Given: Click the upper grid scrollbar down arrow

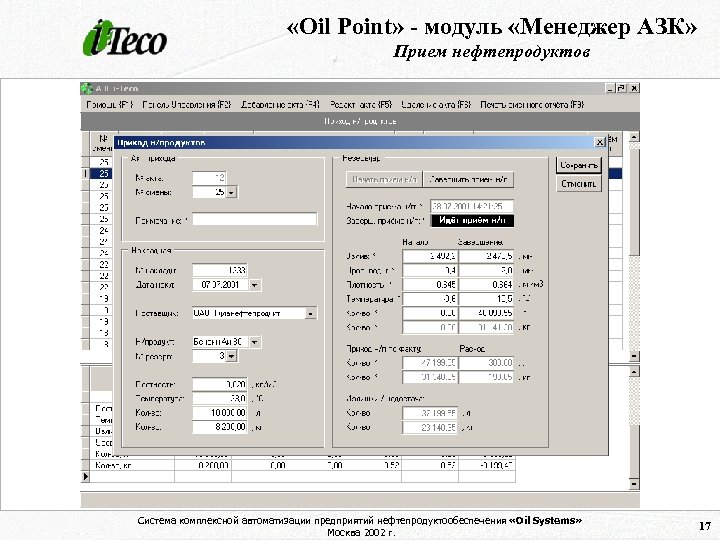Looking at the screenshot, I should point(634,356).
